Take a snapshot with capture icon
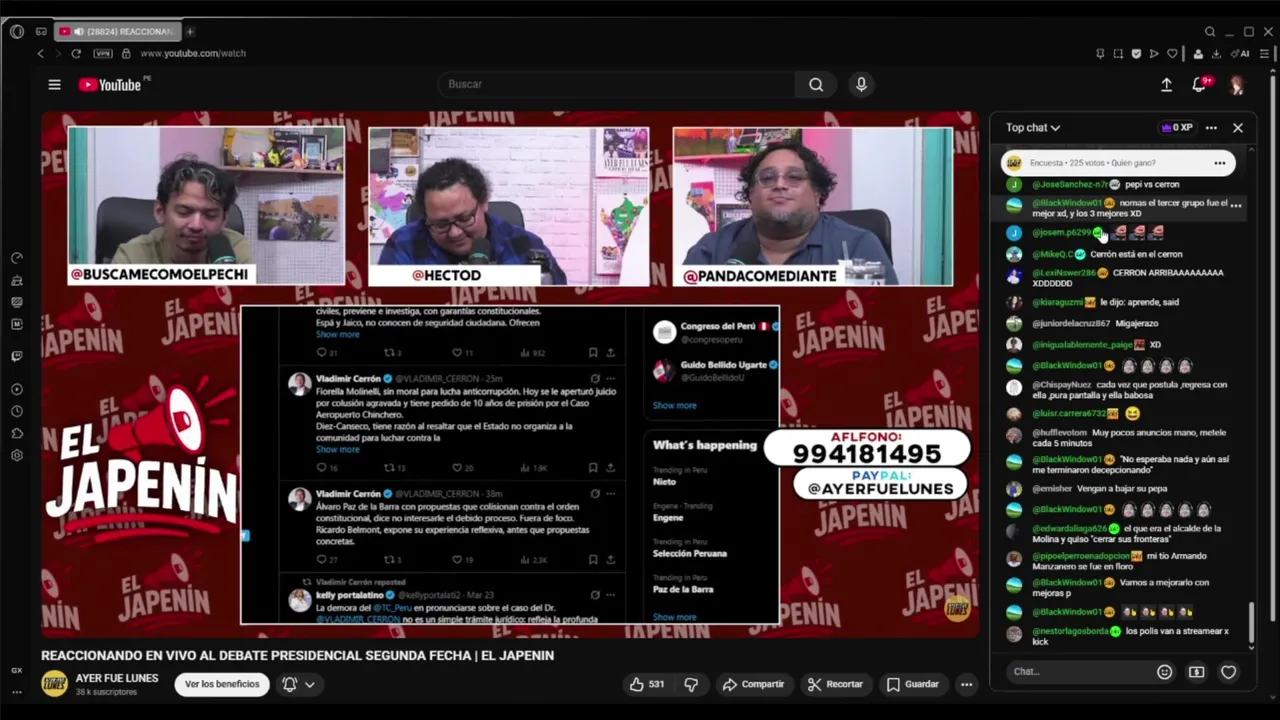The width and height of the screenshot is (1280, 720). pyautogui.click(x=1118, y=54)
